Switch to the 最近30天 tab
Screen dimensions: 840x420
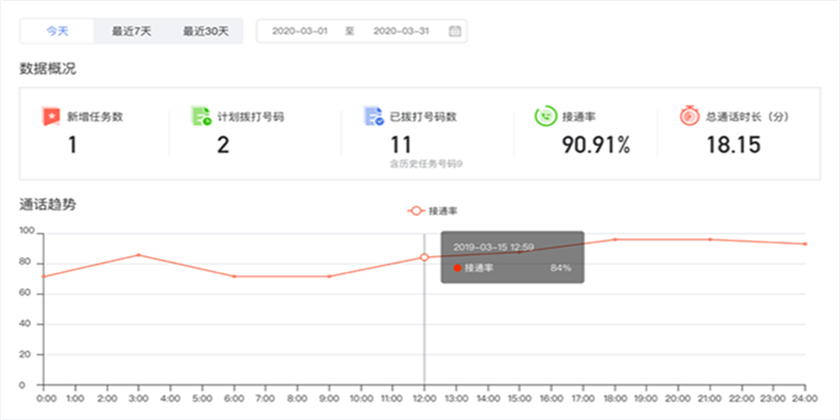[x=204, y=31]
